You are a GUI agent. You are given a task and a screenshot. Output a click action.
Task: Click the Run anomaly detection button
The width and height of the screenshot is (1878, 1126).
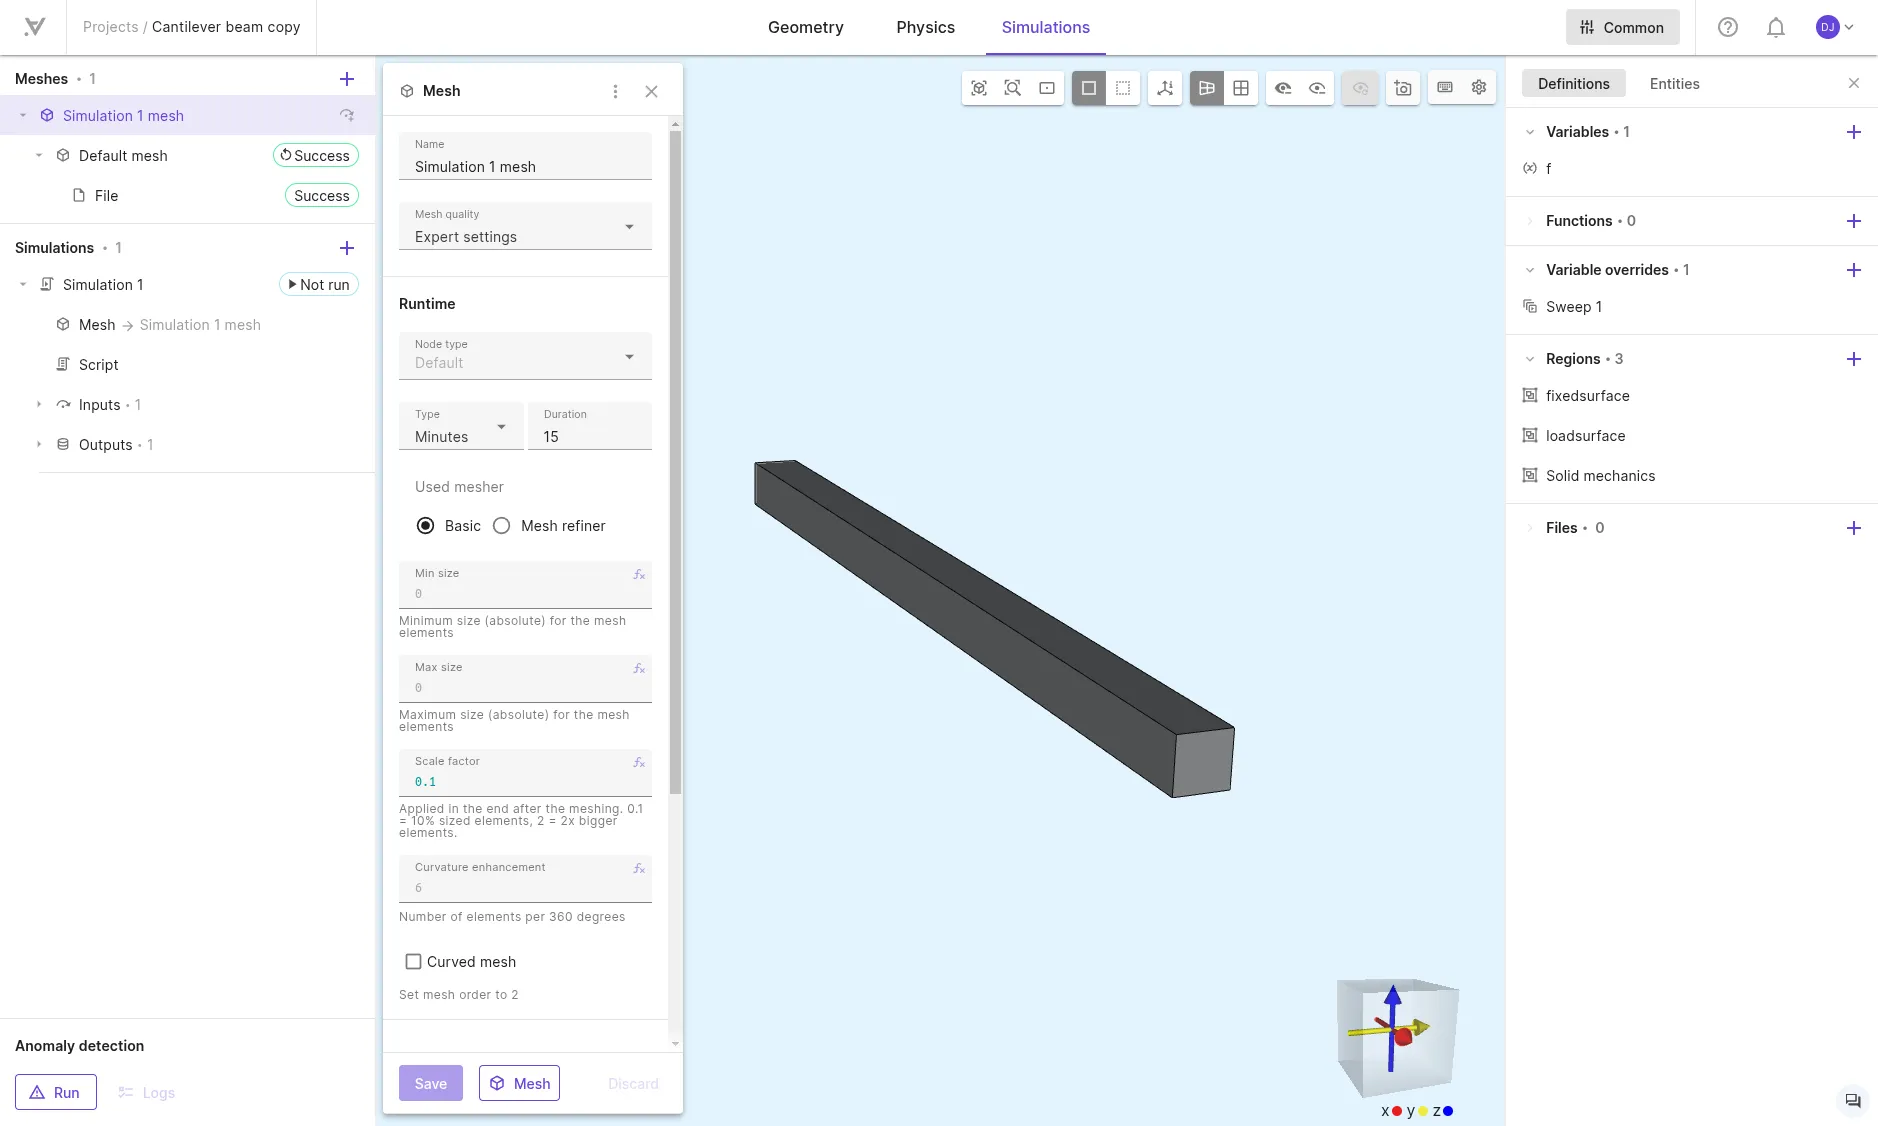click(x=56, y=1092)
